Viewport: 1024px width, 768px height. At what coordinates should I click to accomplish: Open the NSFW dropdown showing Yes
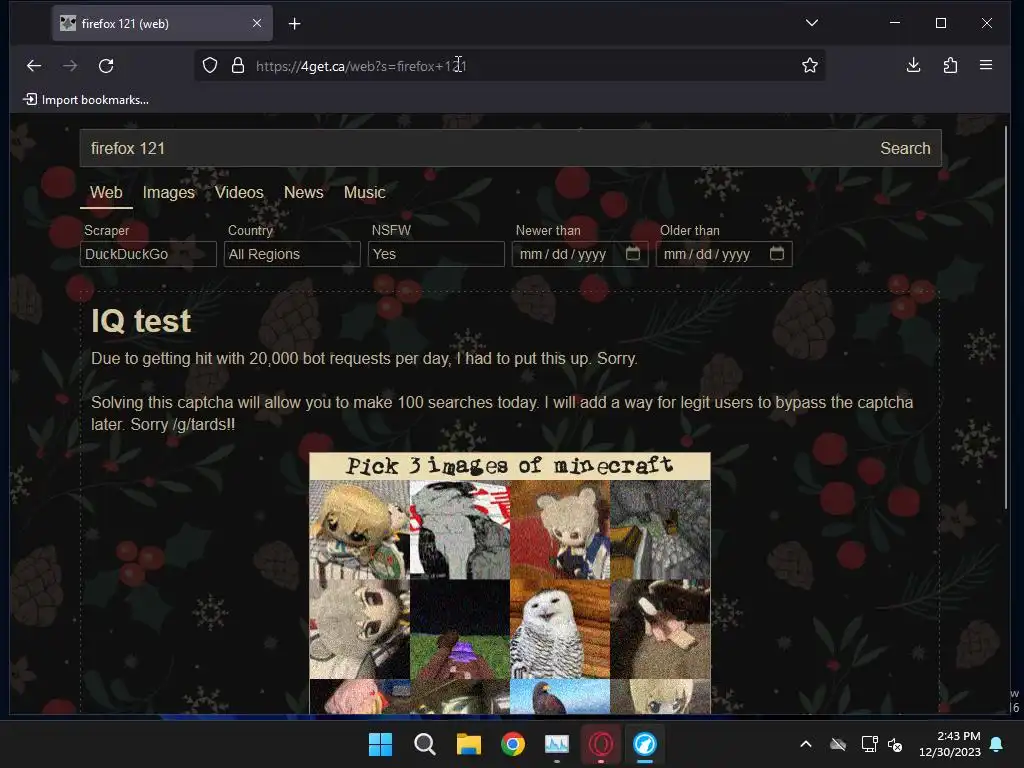tap(436, 254)
